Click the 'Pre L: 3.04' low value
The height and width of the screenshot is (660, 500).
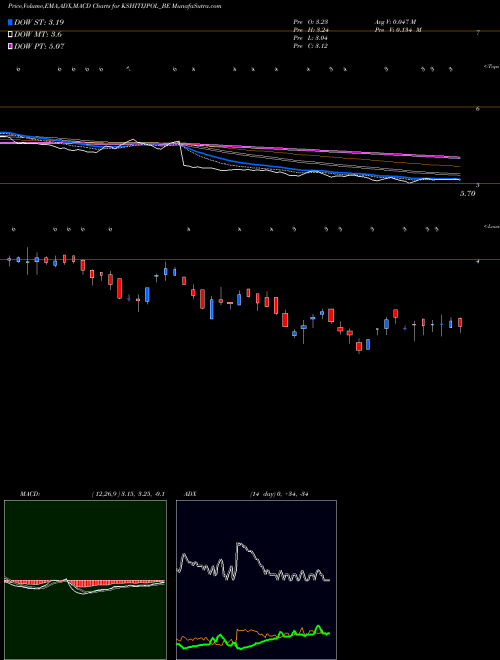click(x=311, y=38)
